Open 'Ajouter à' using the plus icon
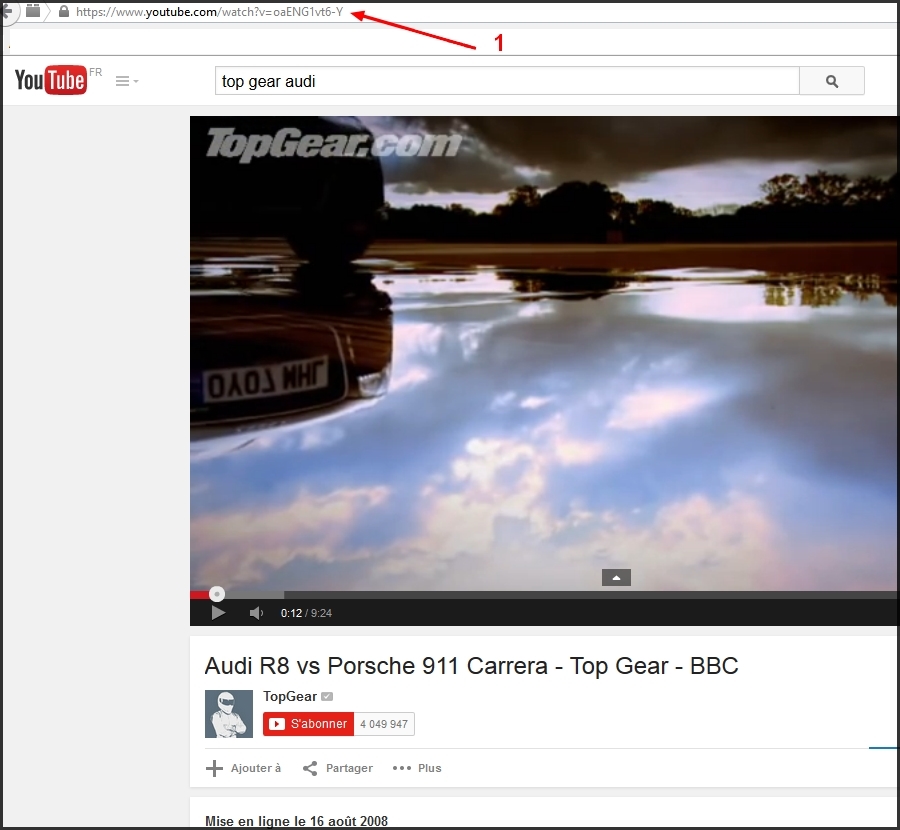Image resolution: width=900 pixels, height=830 pixels. click(x=214, y=768)
